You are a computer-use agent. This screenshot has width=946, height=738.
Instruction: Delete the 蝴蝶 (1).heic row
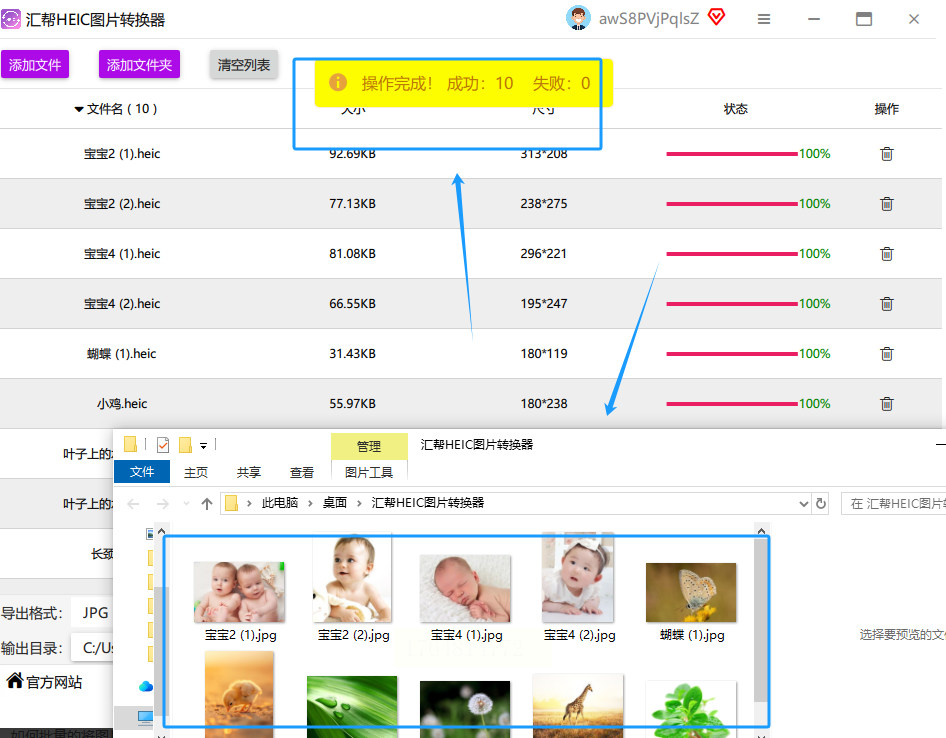(x=886, y=354)
